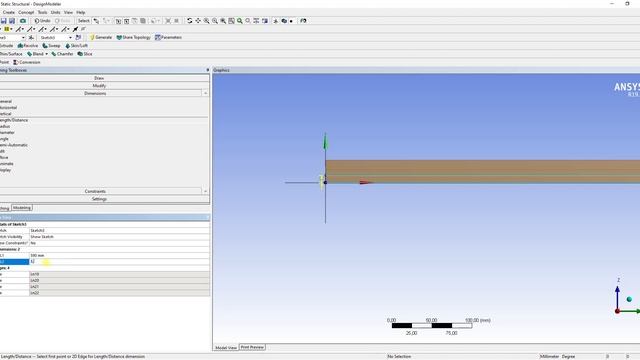The width and height of the screenshot is (640, 360).
Task: Click the ISO ball in the triad
Action: pyautogui.click(x=629, y=300)
